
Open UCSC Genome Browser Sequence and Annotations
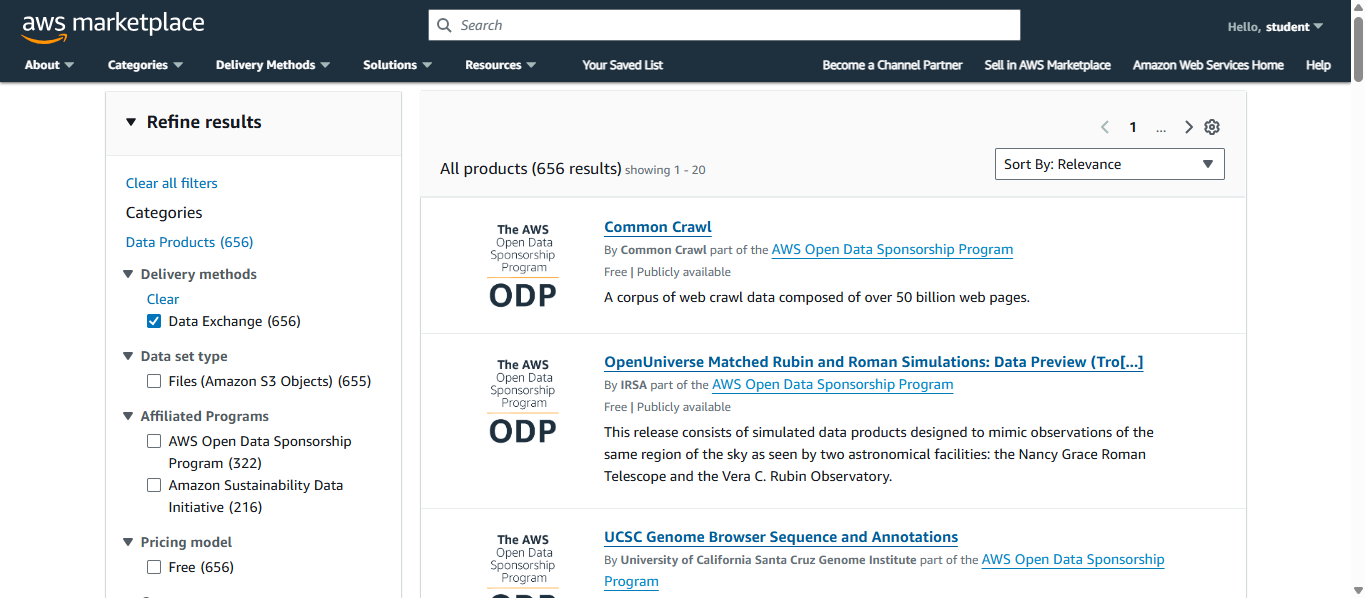[781, 537]
